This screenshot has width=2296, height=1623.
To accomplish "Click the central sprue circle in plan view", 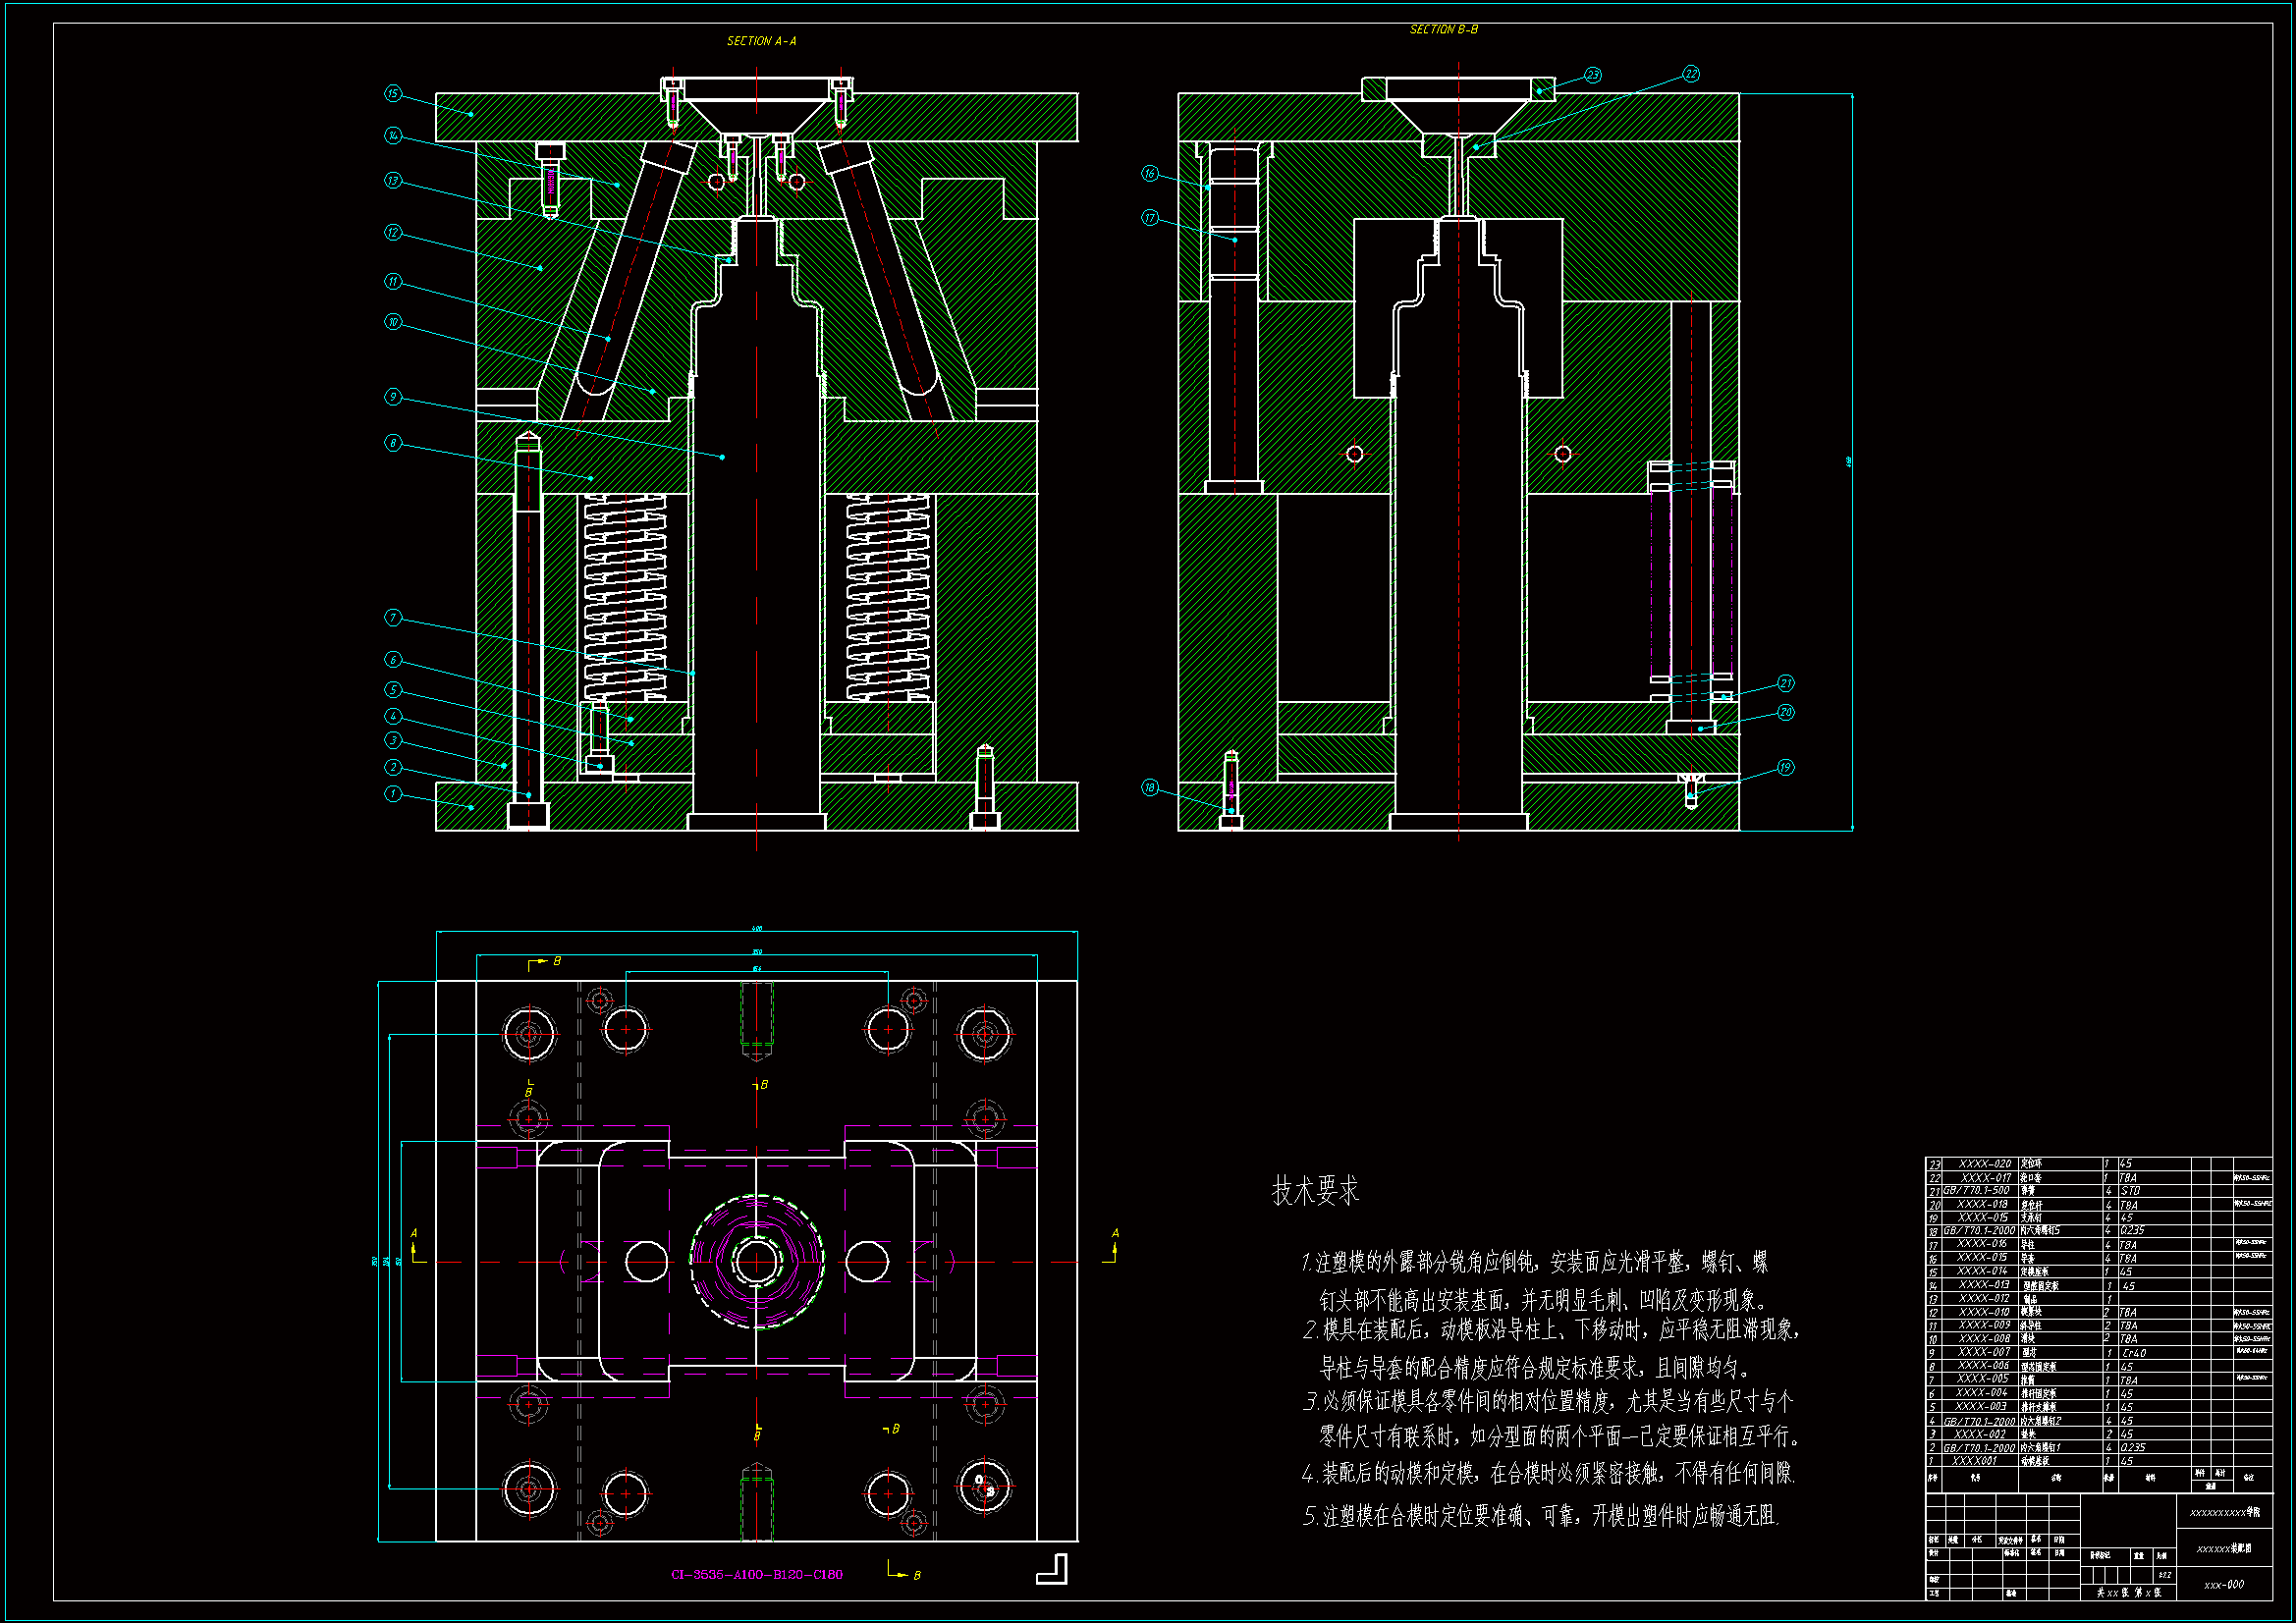I will point(757,1262).
